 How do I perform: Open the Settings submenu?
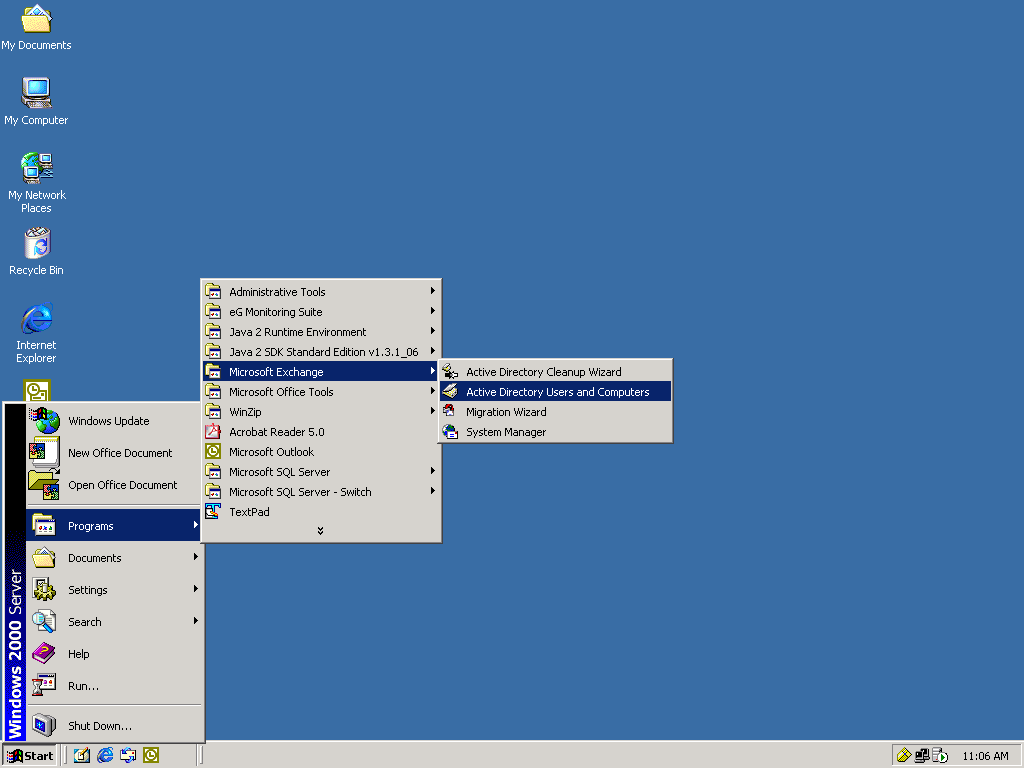click(114, 590)
